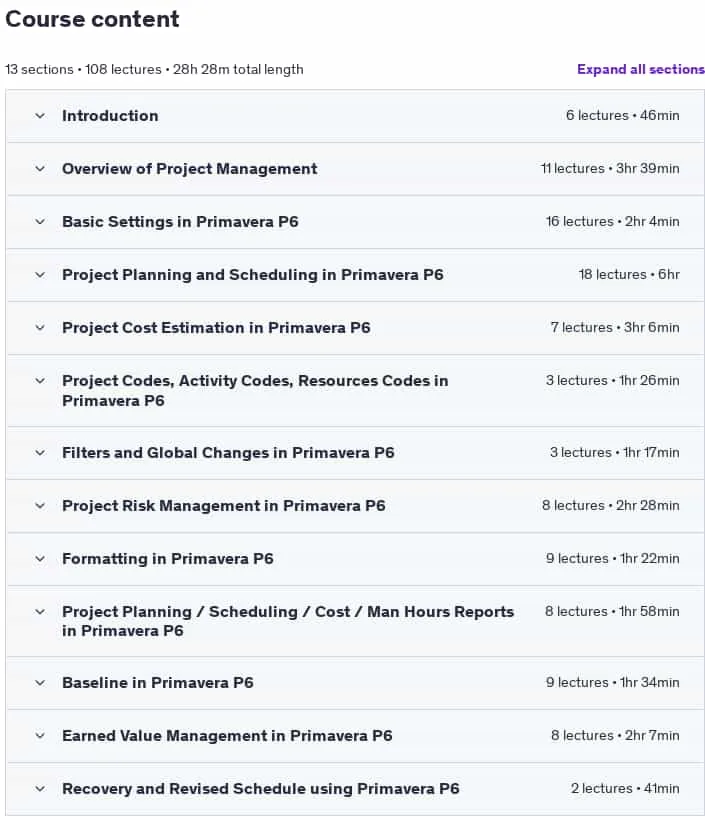Click chevron next to Project Codes, Activity Codes
Image resolution: width=705 pixels, height=816 pixels.
pos(40,381)
